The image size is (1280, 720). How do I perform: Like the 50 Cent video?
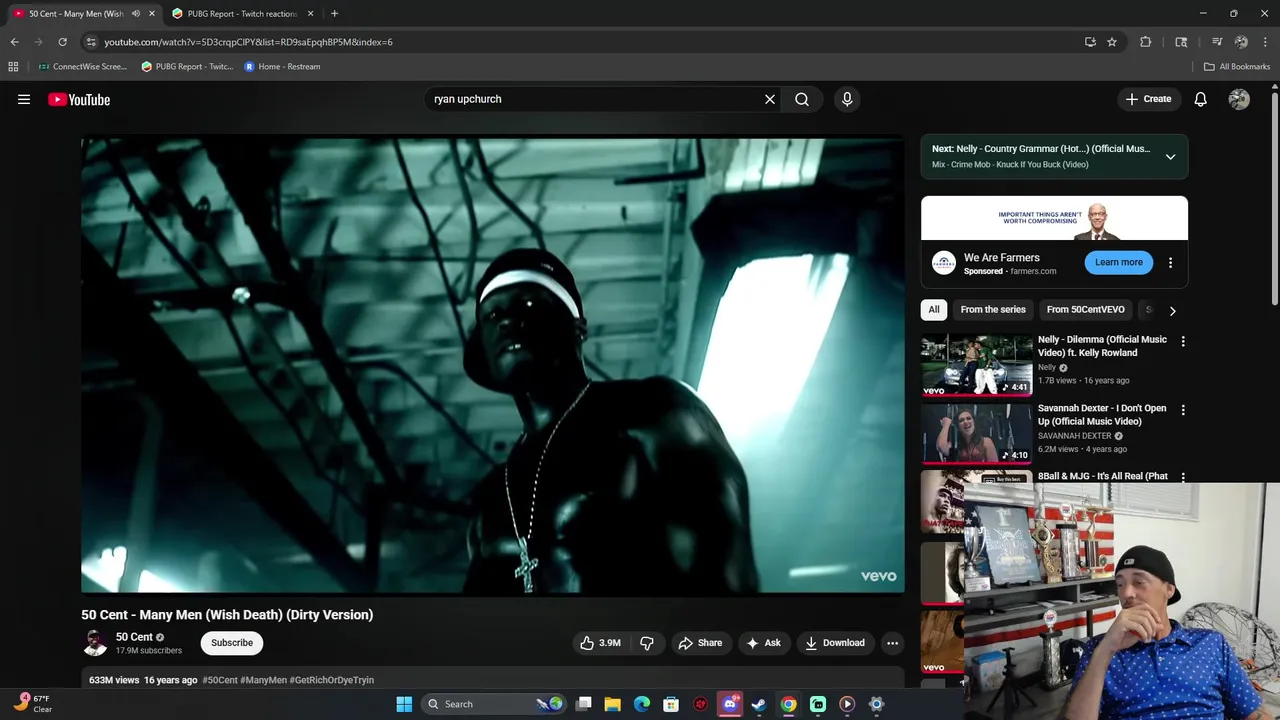(x=600, y=643)
